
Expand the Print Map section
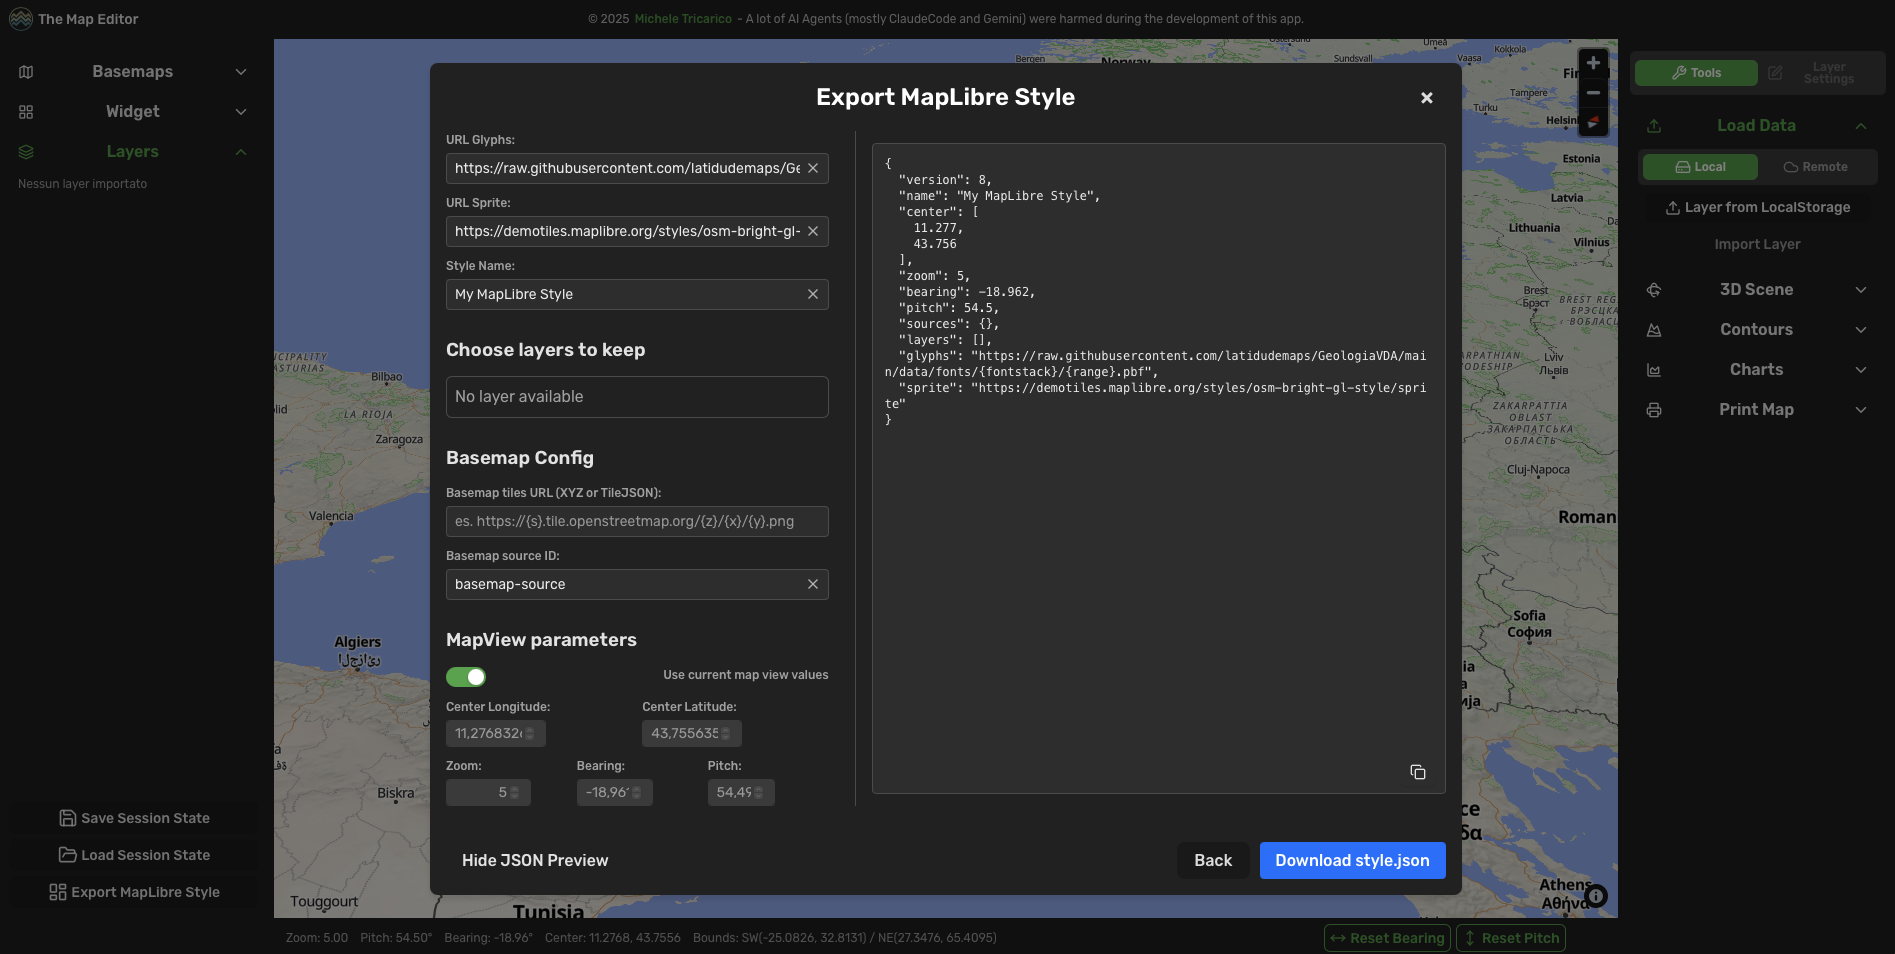1861,409
